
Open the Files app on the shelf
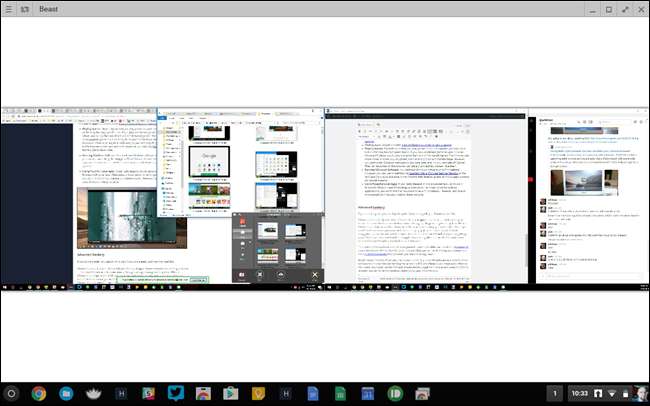pyautogui.click(x=66, y=392)
